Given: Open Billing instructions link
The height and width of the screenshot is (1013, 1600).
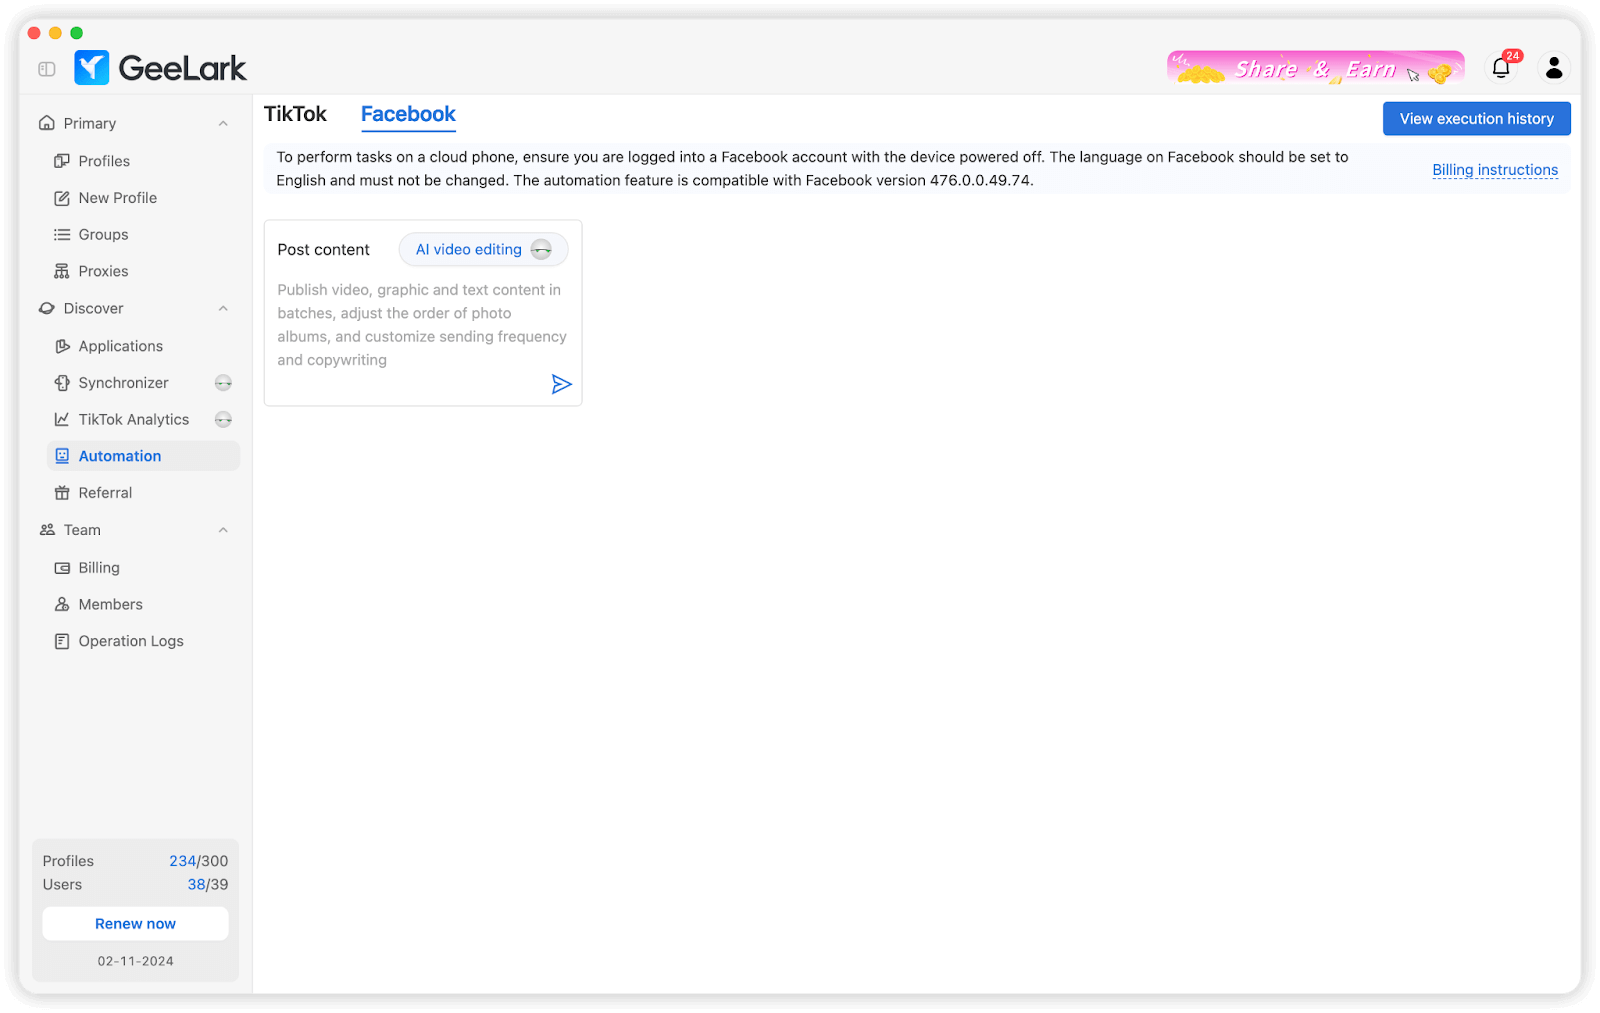Looking at the screenshot, I should pos(1495,170).
